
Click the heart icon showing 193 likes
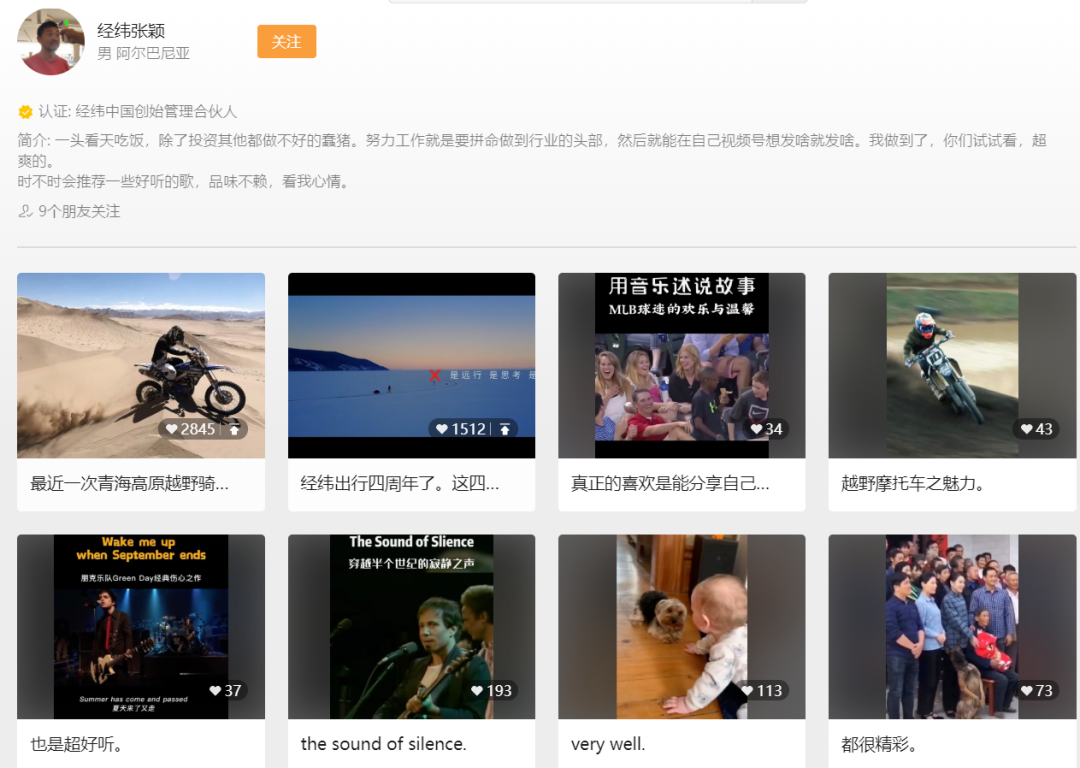click(477, 690)
